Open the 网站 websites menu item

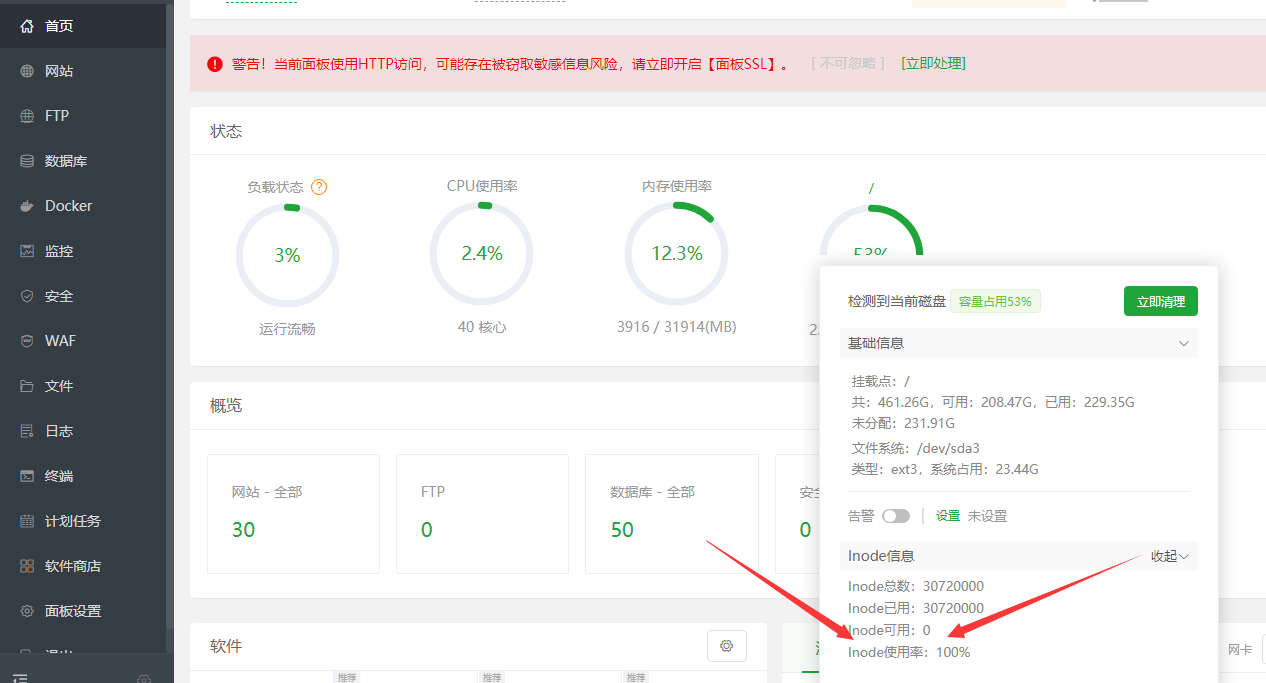pyautogui.click(x=83, y=71)
